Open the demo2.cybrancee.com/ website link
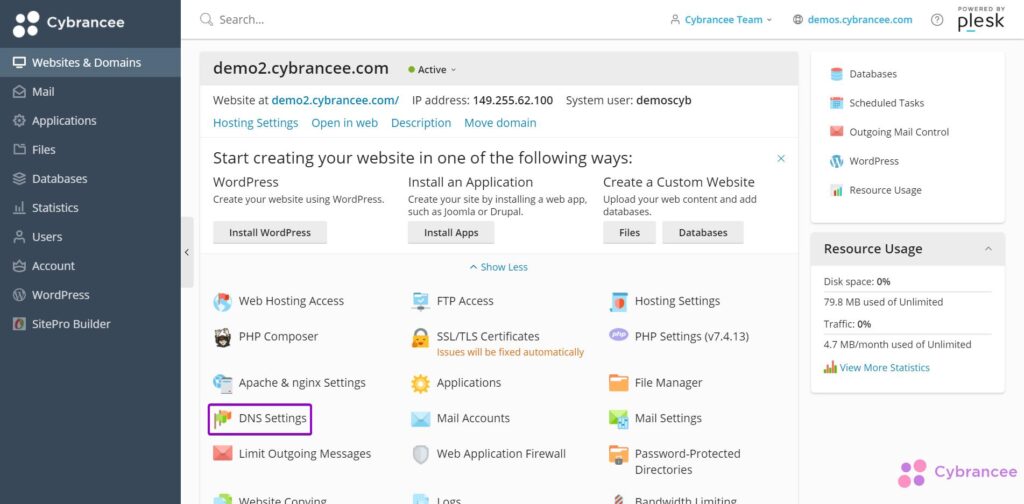 335,101
